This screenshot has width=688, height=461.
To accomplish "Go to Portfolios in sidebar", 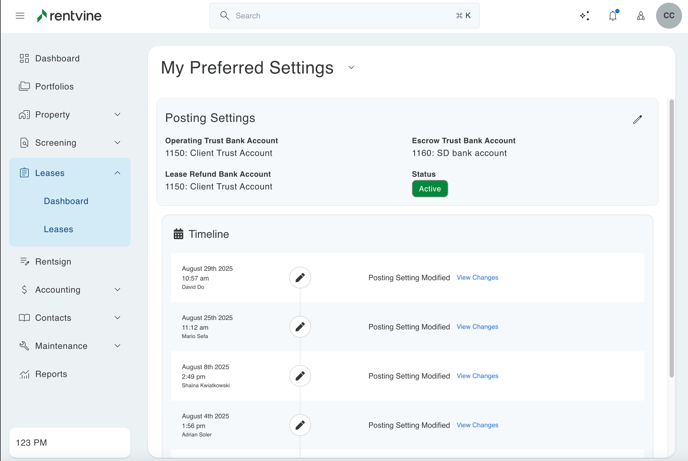I will pyautogui.click(x=54, y=87).
